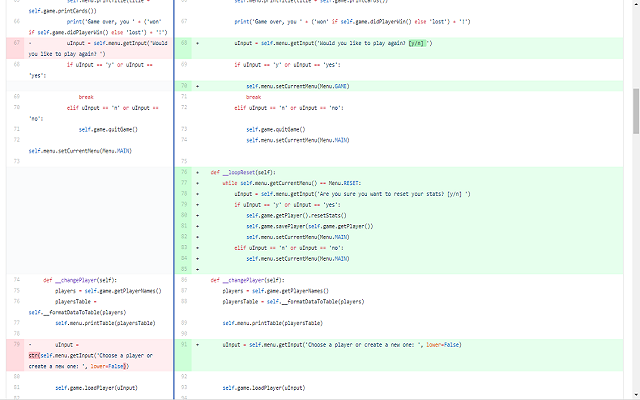Screen dimensions: 640x400
Task: Click right pane line number 86
Action: pyautogui.click(x=184, y=280)
